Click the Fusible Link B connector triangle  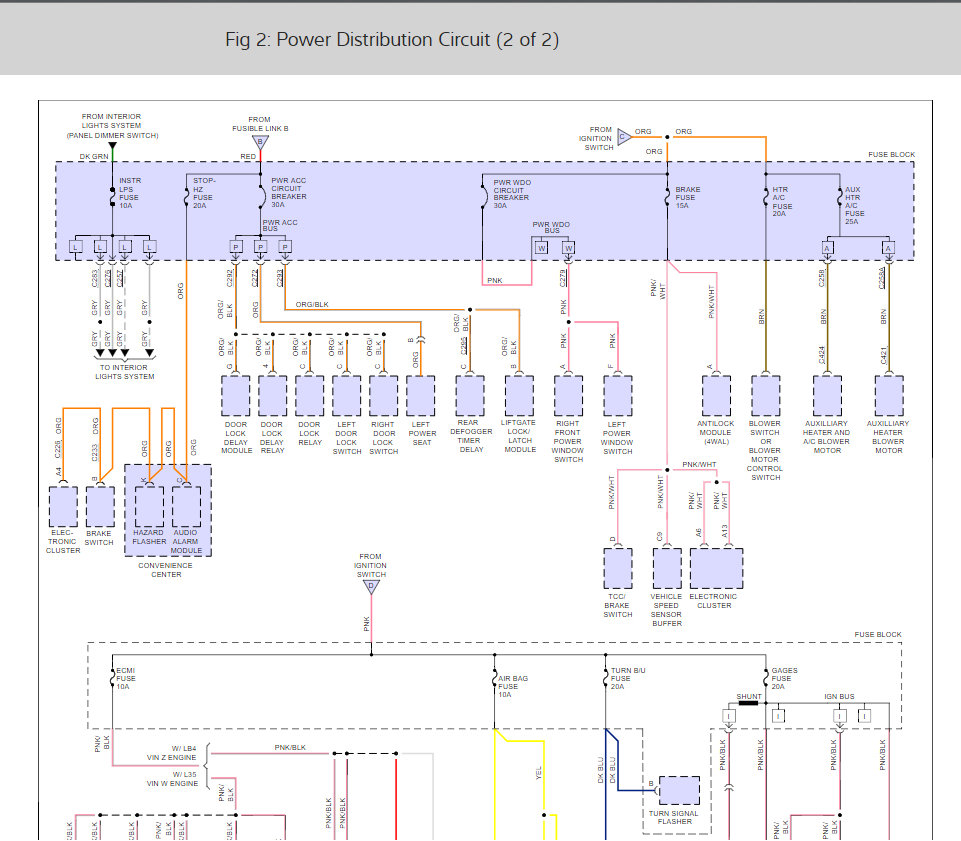(x=260, y=142)
